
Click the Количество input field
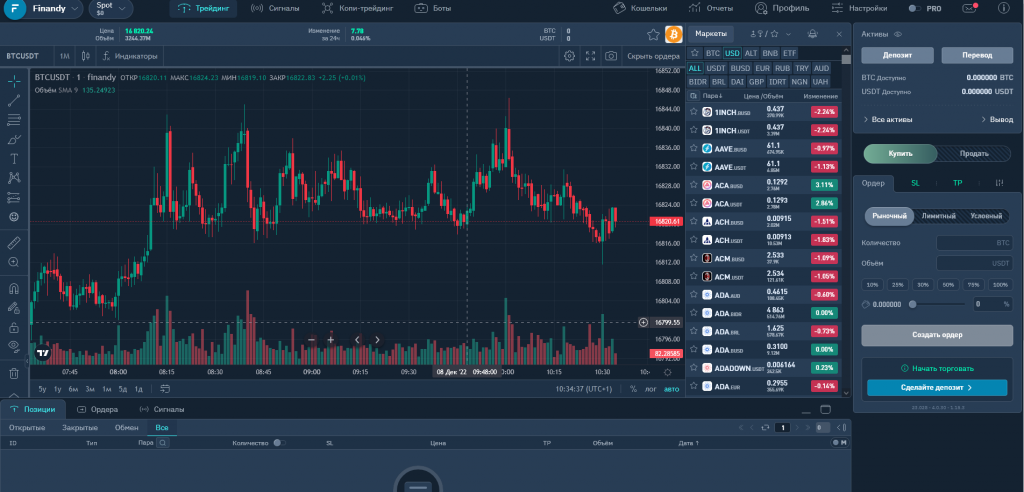[974, 243]
